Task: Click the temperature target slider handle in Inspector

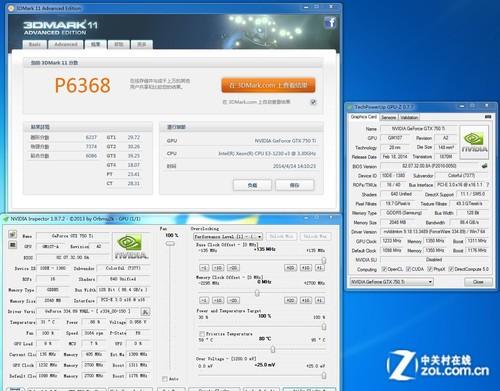Action: pos(273,349)
